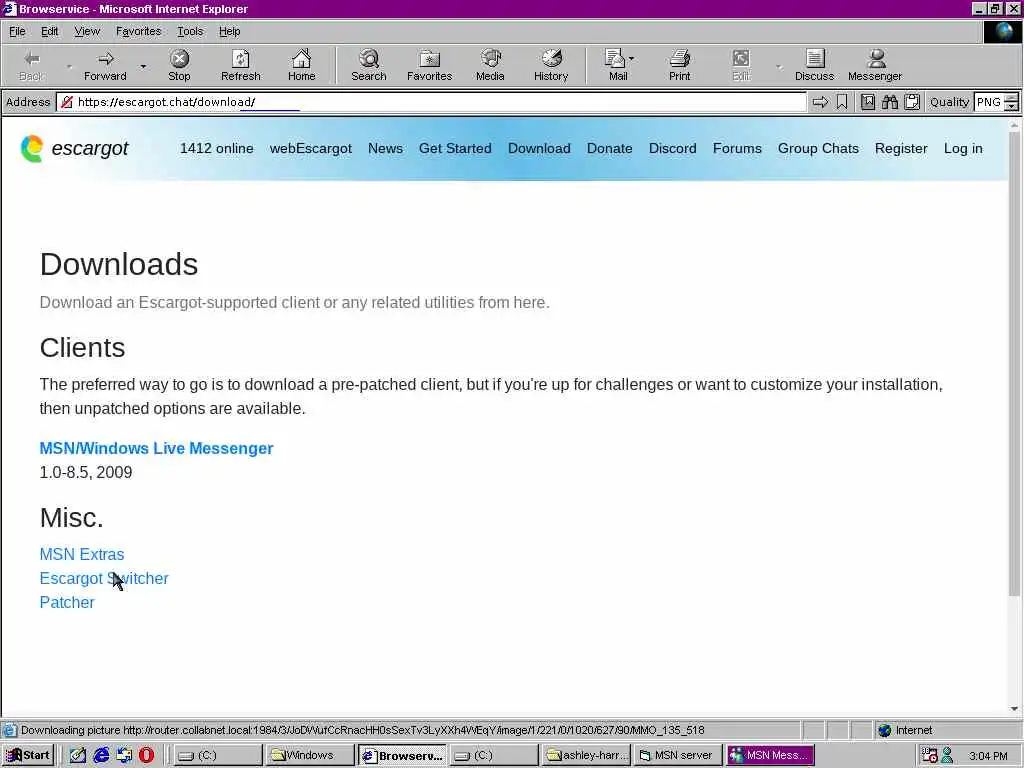Click the Forward toolbar button
The width and height of the screenshot is (1024, 768).
(x=105, y=65)
